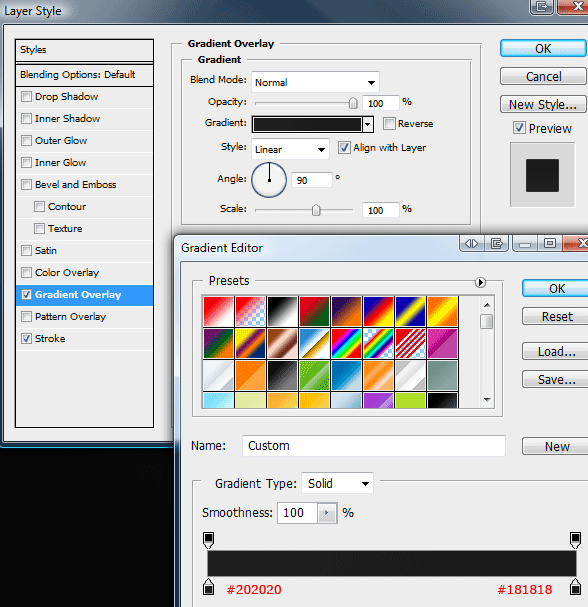Select the right color stop #181818

tap(575, 586)
